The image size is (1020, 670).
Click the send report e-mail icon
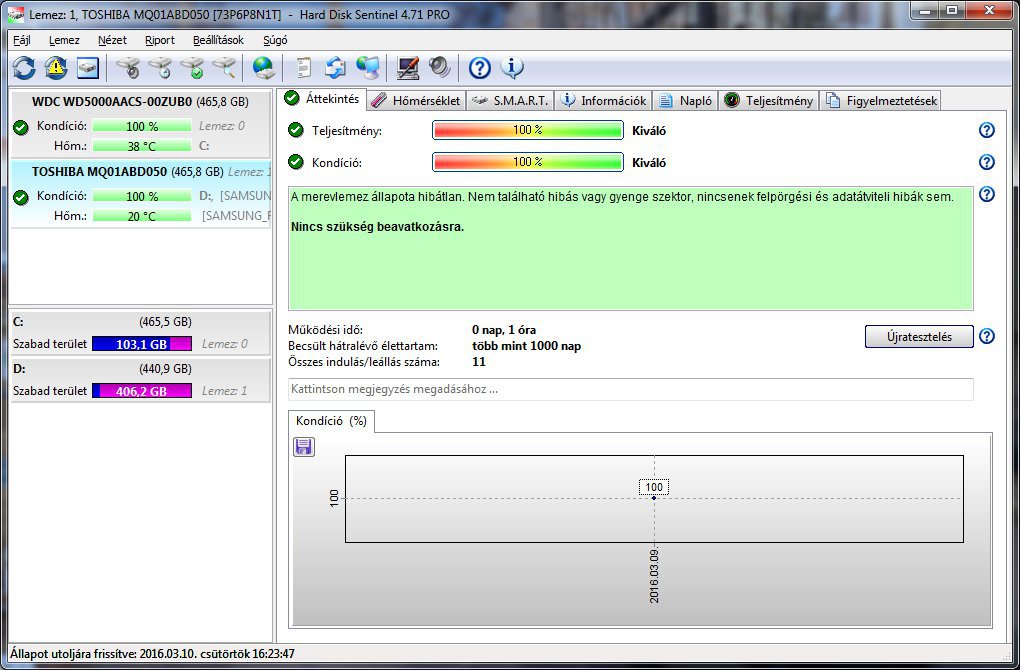click(x=336, y=68)
